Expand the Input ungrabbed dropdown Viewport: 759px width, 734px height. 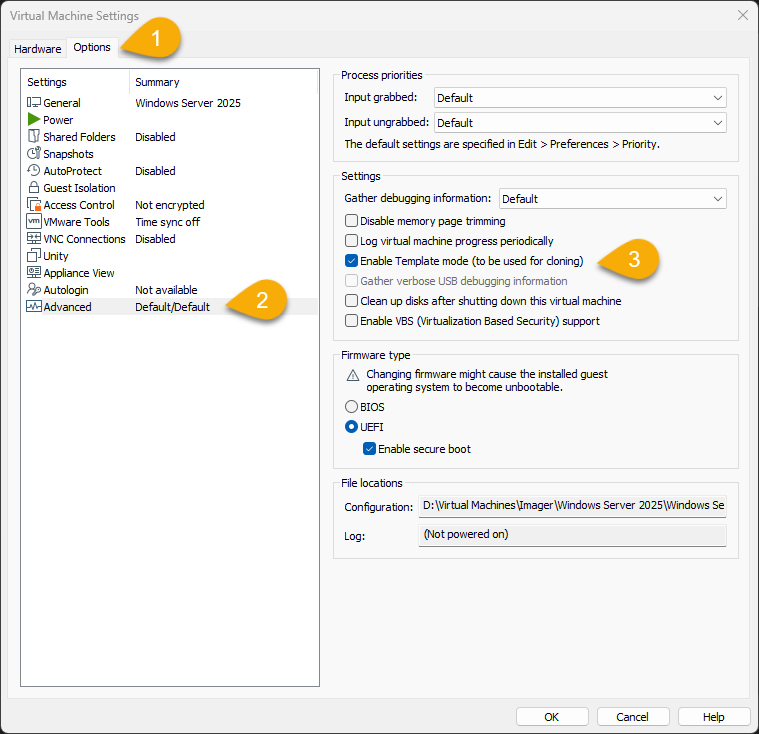(x=580, y=122)
